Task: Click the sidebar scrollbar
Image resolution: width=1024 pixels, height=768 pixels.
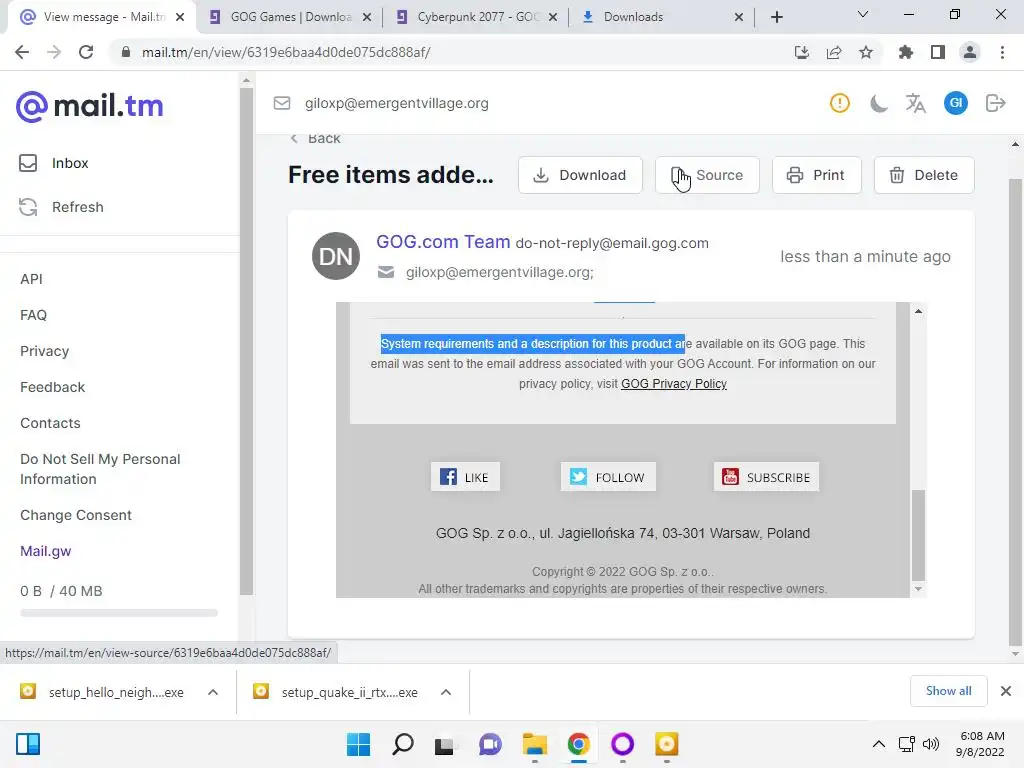Action: (246, 340)
